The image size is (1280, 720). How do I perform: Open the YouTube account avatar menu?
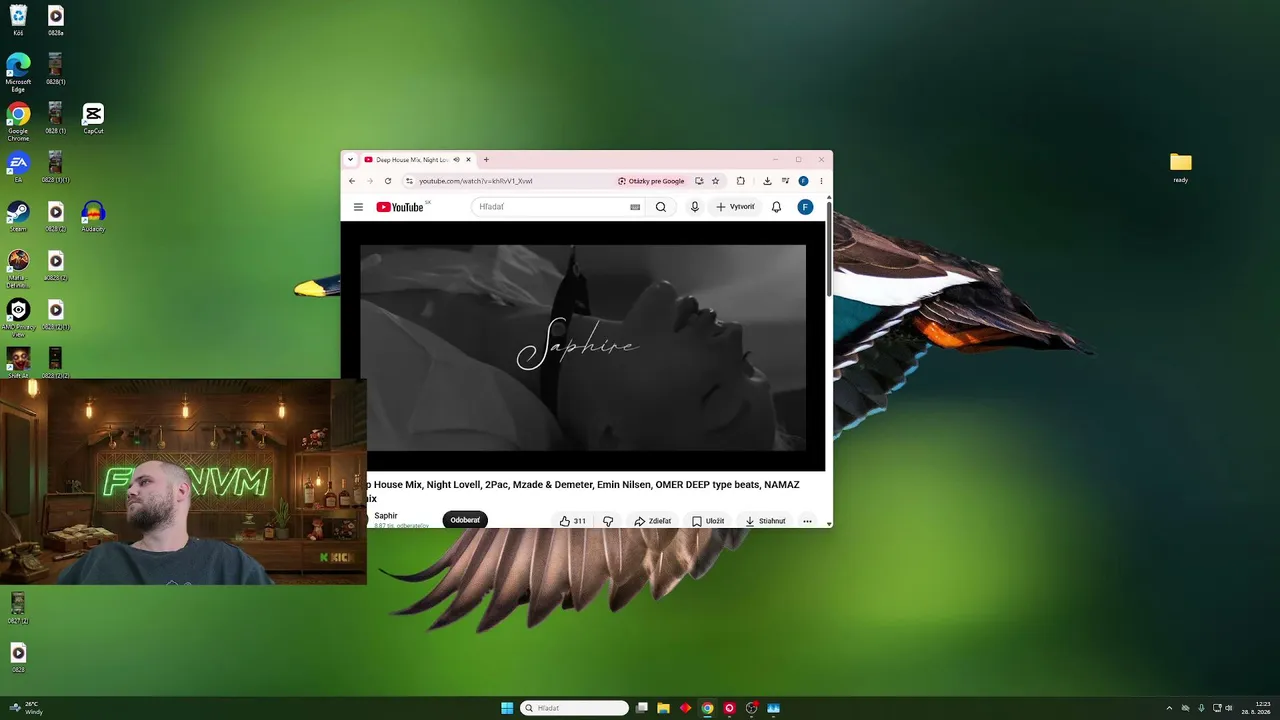pos(805,207)
